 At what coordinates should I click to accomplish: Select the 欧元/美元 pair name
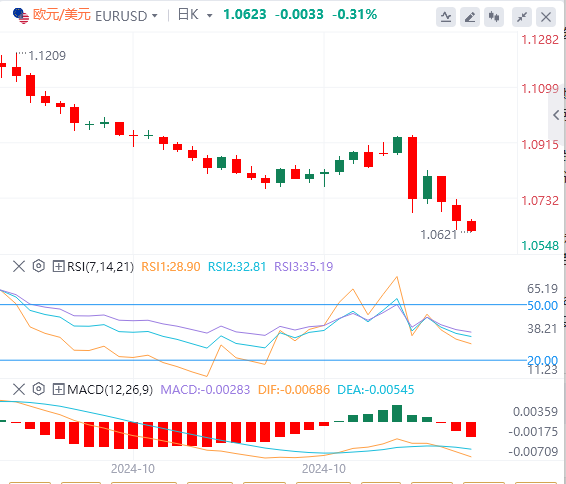[62, 15]
